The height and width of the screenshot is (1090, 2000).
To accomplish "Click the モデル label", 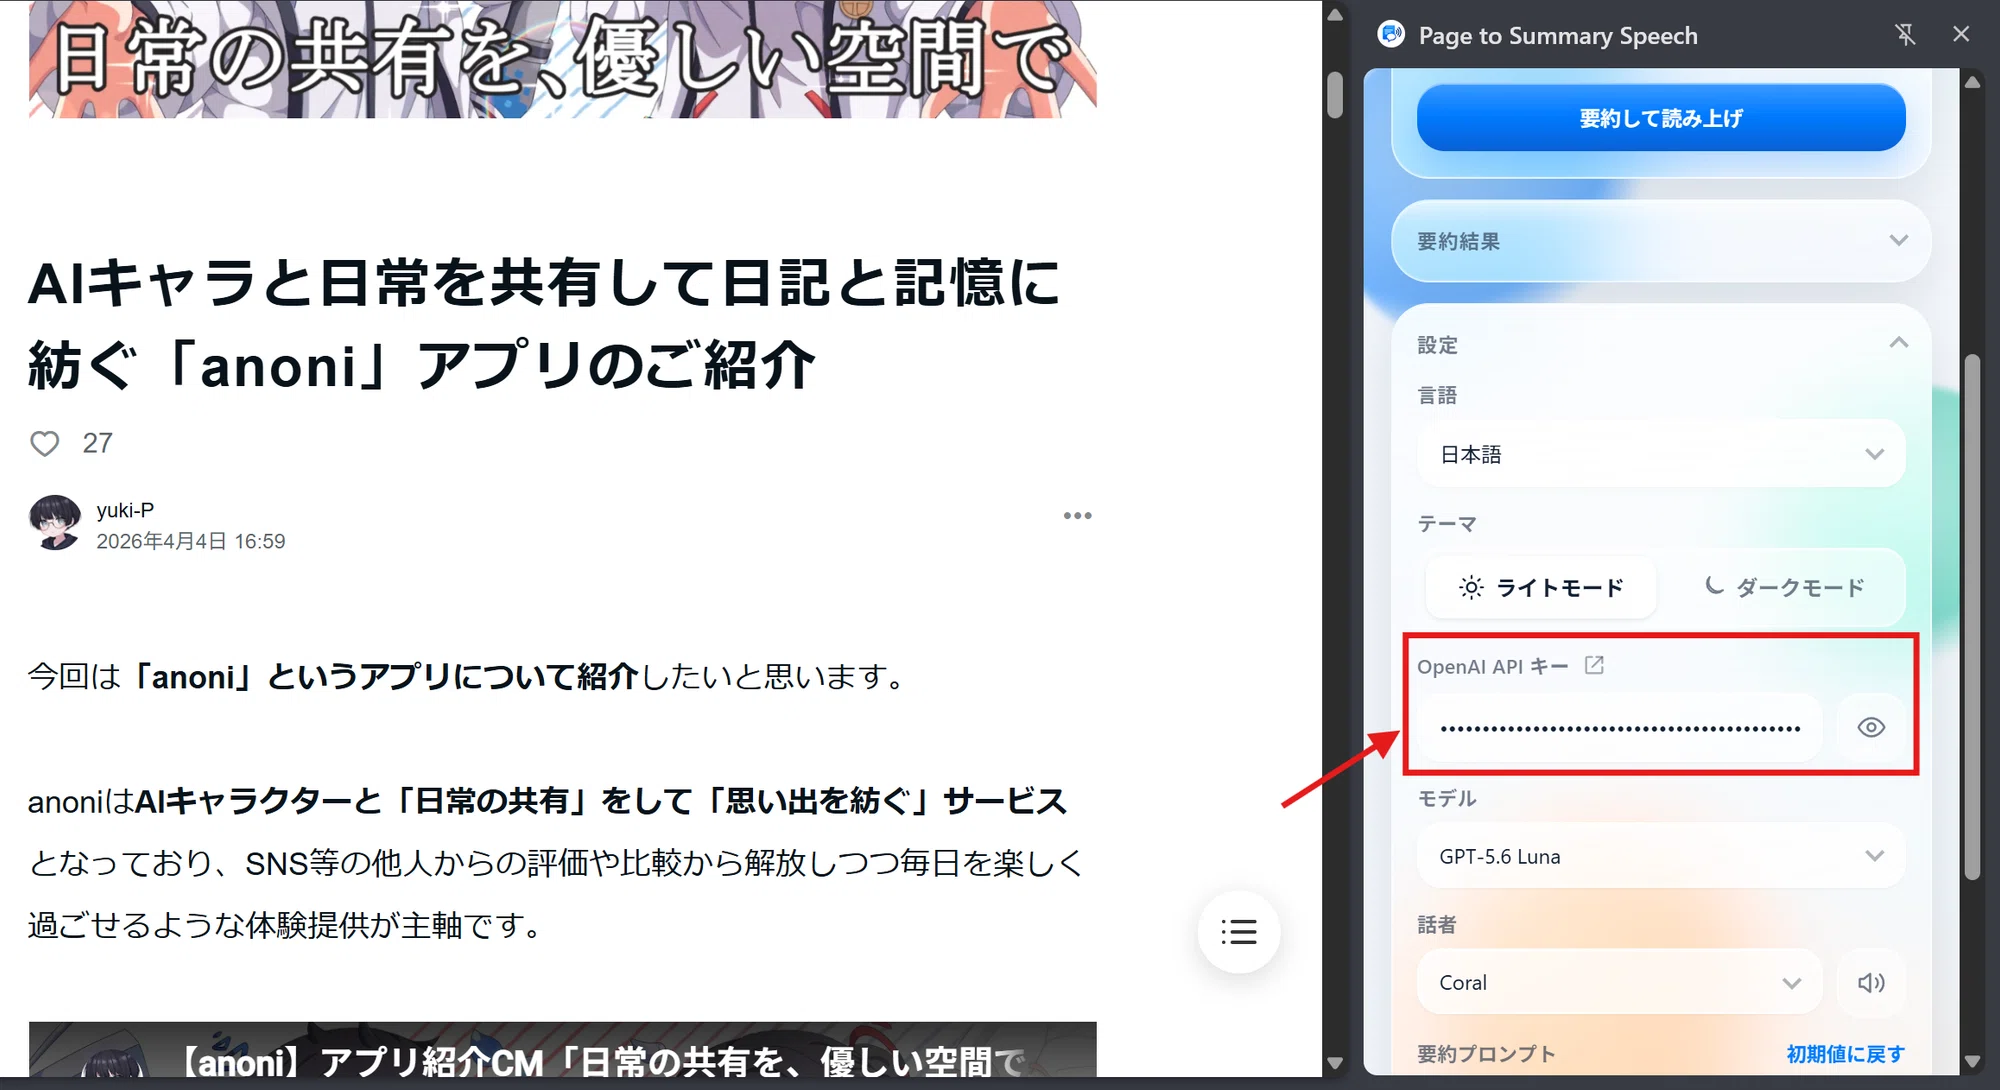I will [x=1447, y=799].
